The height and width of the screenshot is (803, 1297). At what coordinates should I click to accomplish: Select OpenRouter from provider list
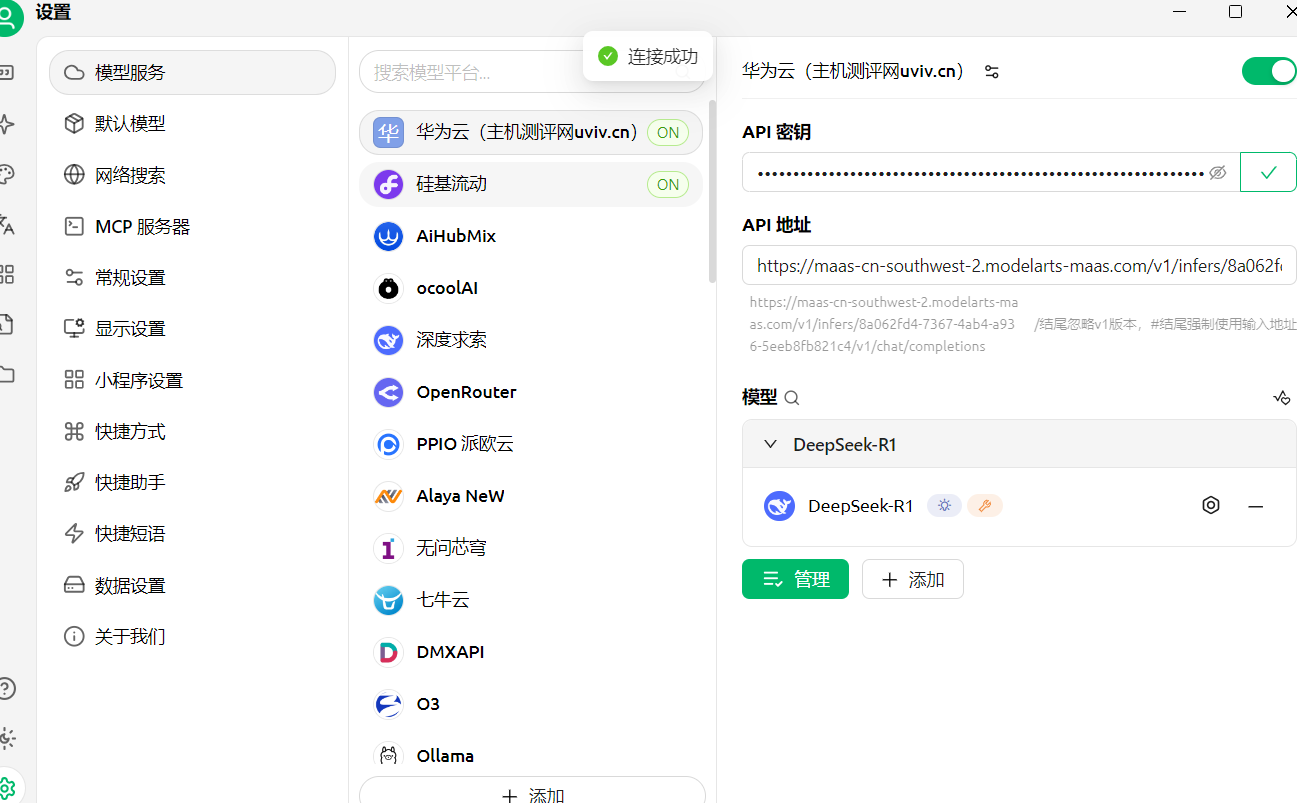[x=466, y=392]
